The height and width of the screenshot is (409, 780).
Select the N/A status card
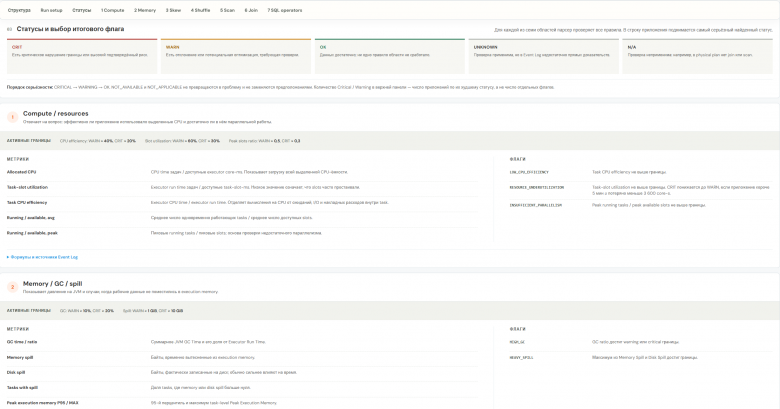(x=697, y=56)
